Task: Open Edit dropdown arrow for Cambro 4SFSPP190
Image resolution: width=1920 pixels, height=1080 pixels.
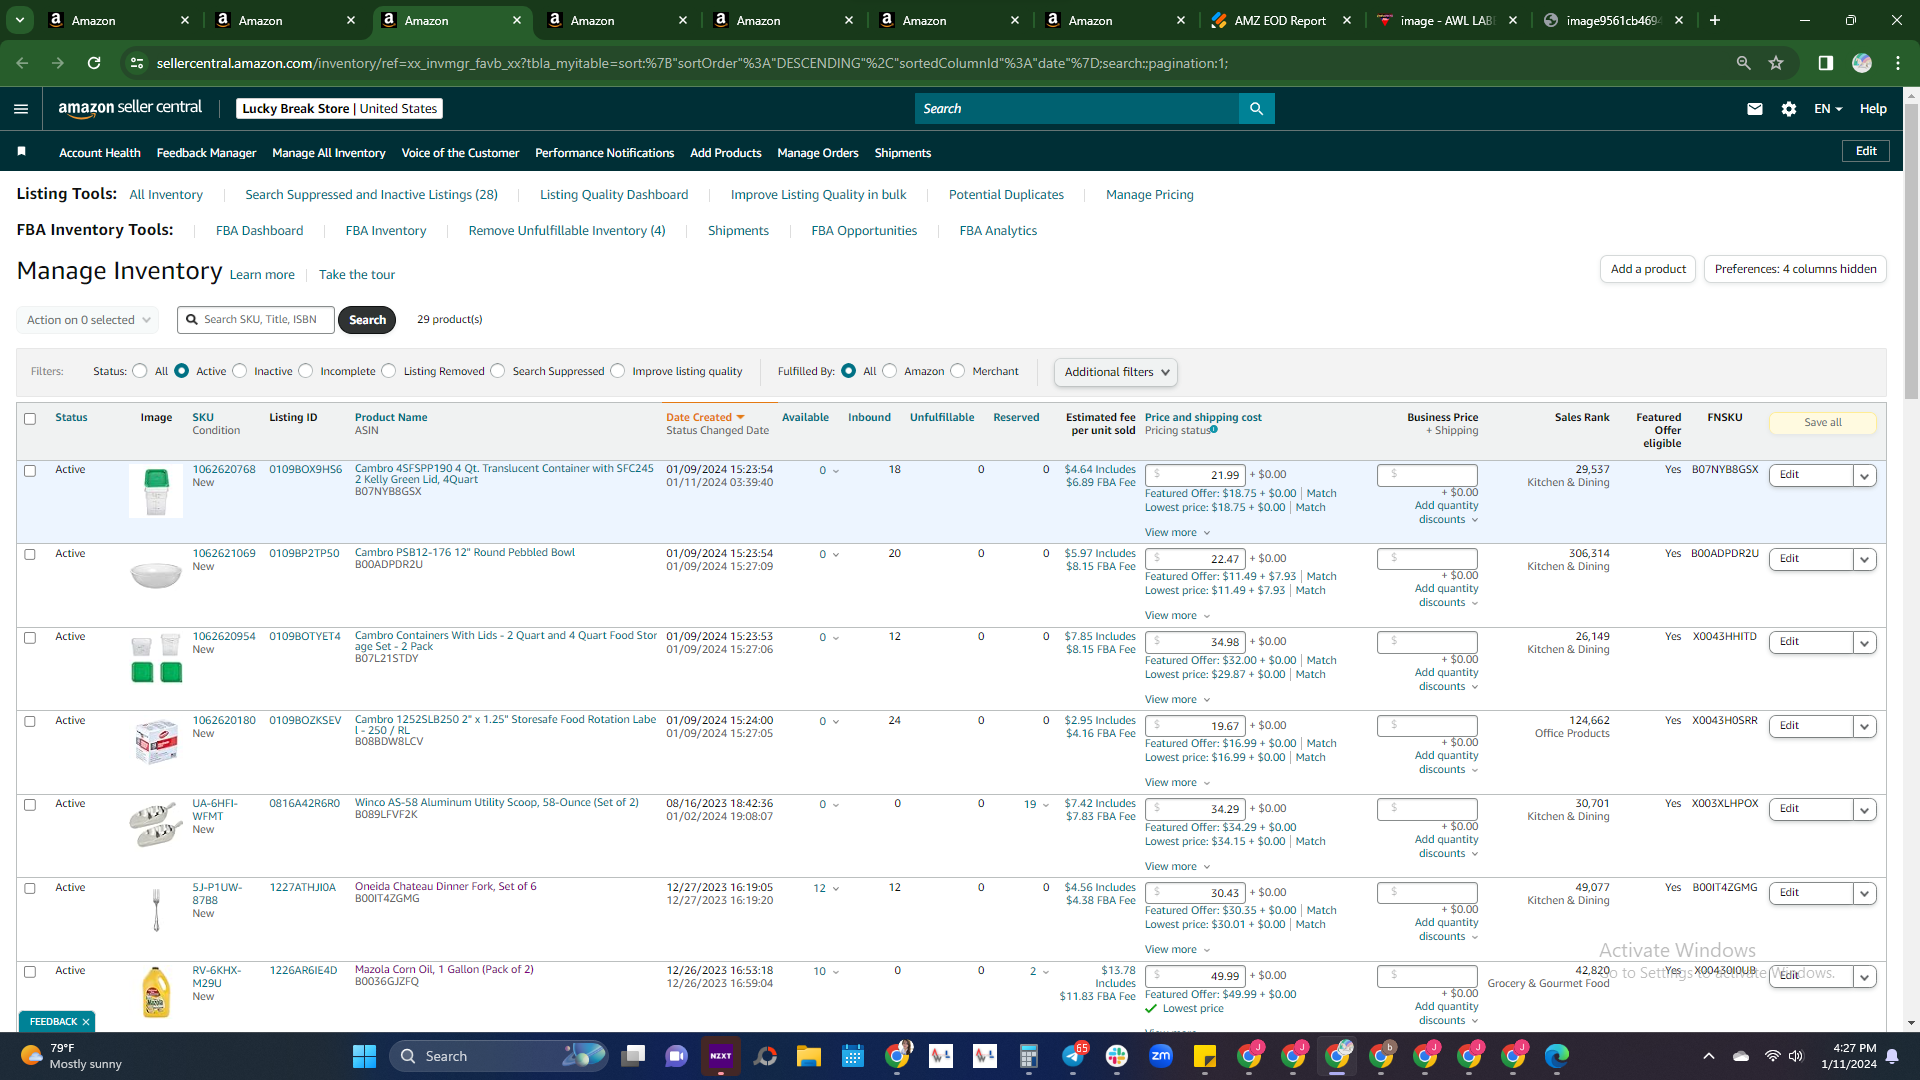Action: [1864, 476]
